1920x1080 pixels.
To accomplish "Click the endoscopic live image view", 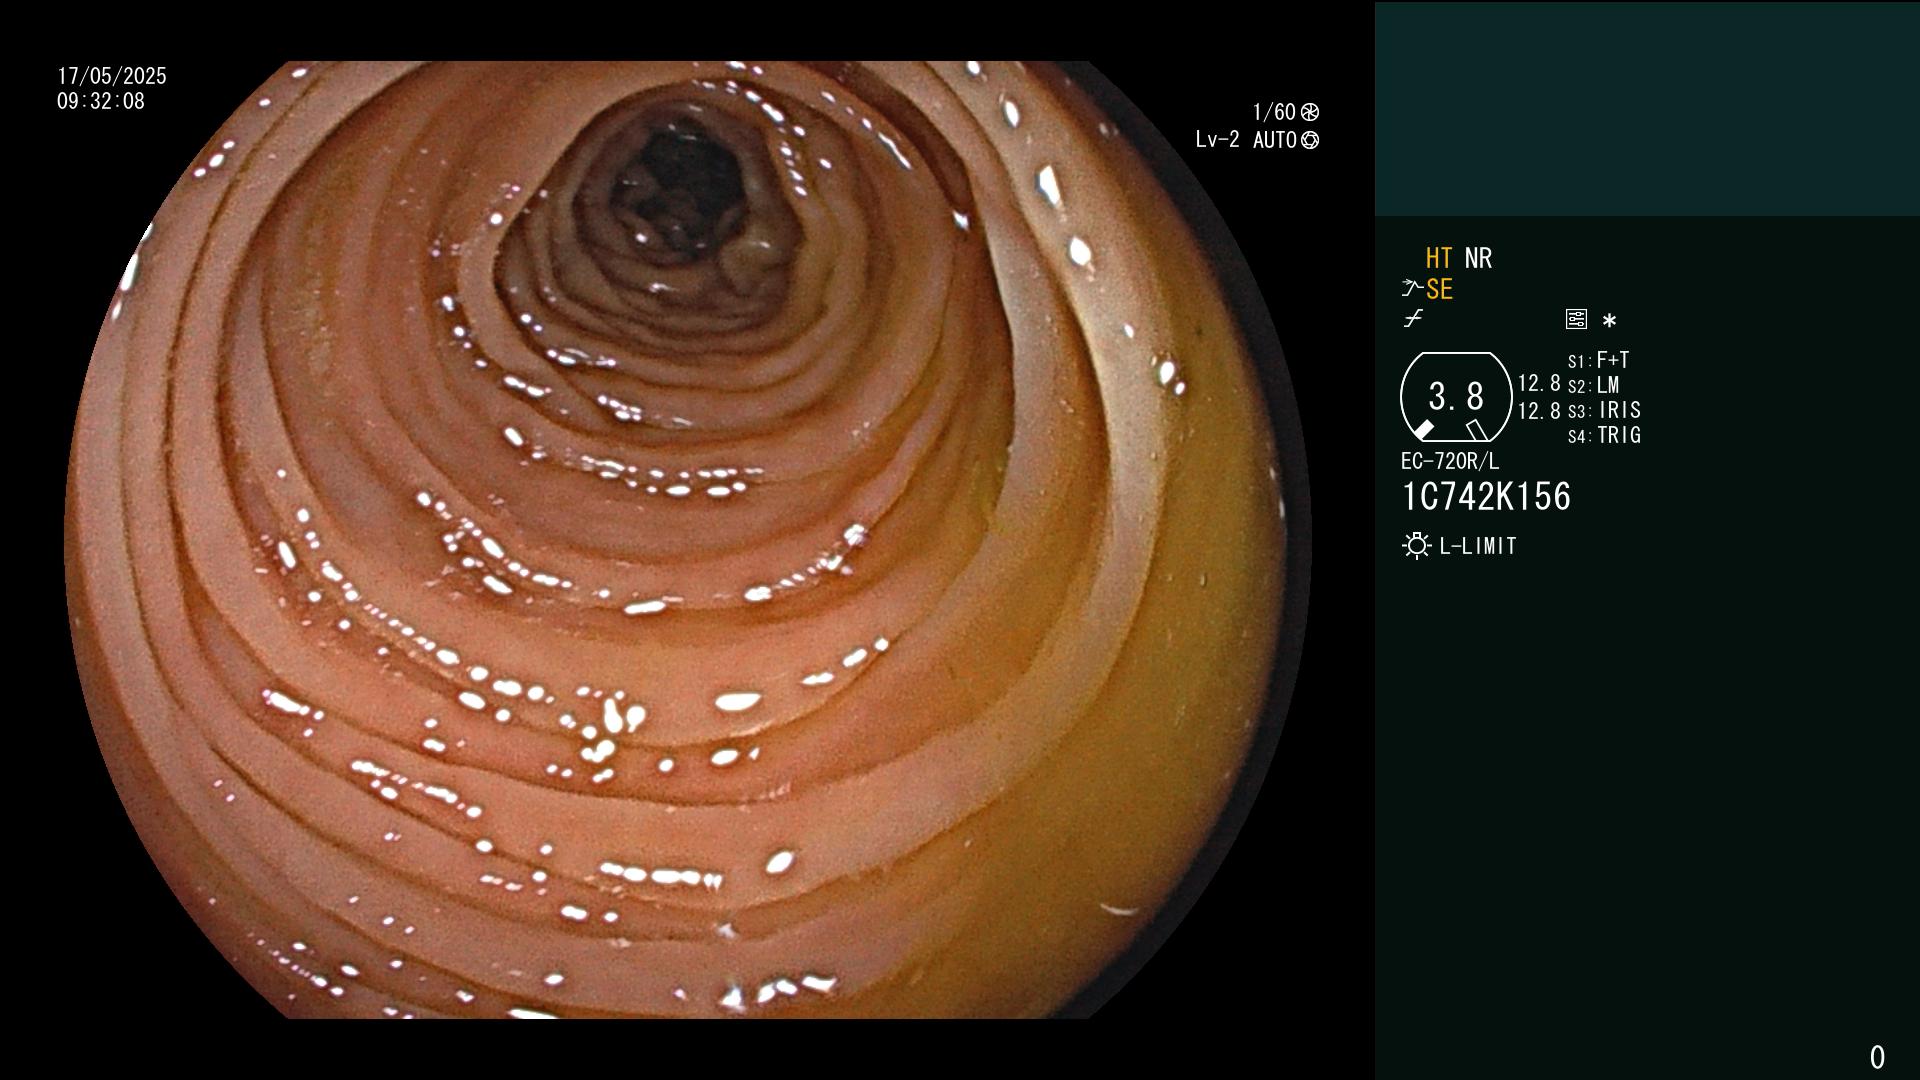I will (688, 540).
